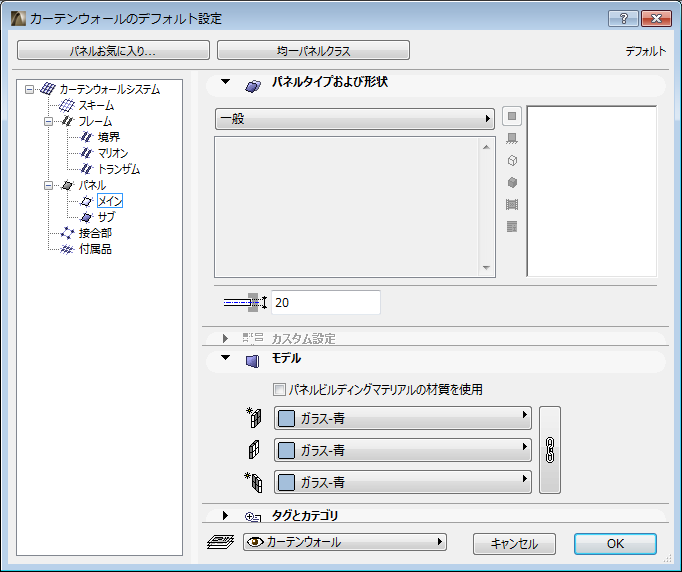682x572 pixels.
Task: Click the スキーム tree icon
Action: pyautogui.click(x=67, y=105)
